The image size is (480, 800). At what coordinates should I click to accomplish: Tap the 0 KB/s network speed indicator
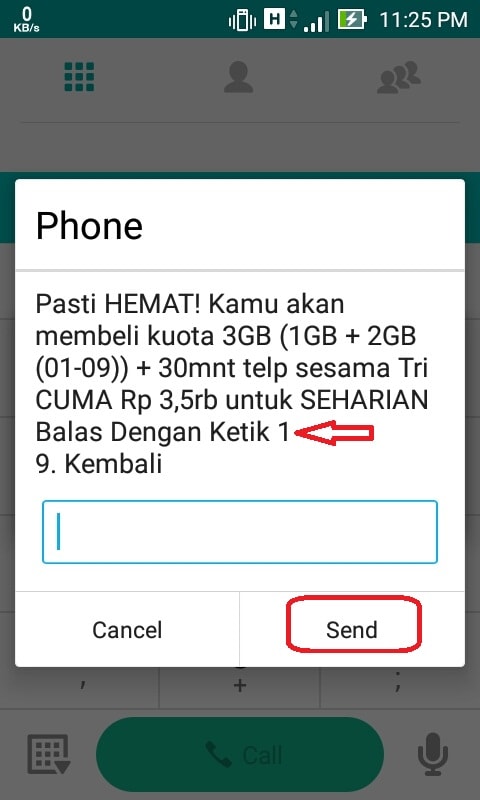[x=27, y=19]
